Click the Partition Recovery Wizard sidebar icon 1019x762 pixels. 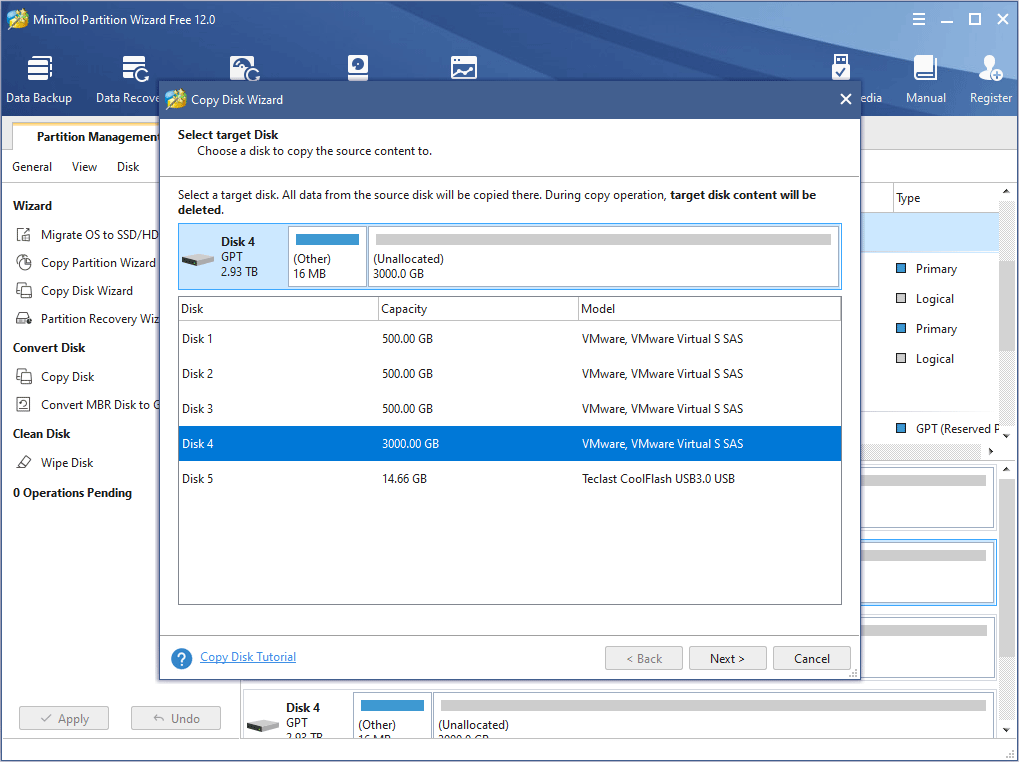[x=24, y=318]
